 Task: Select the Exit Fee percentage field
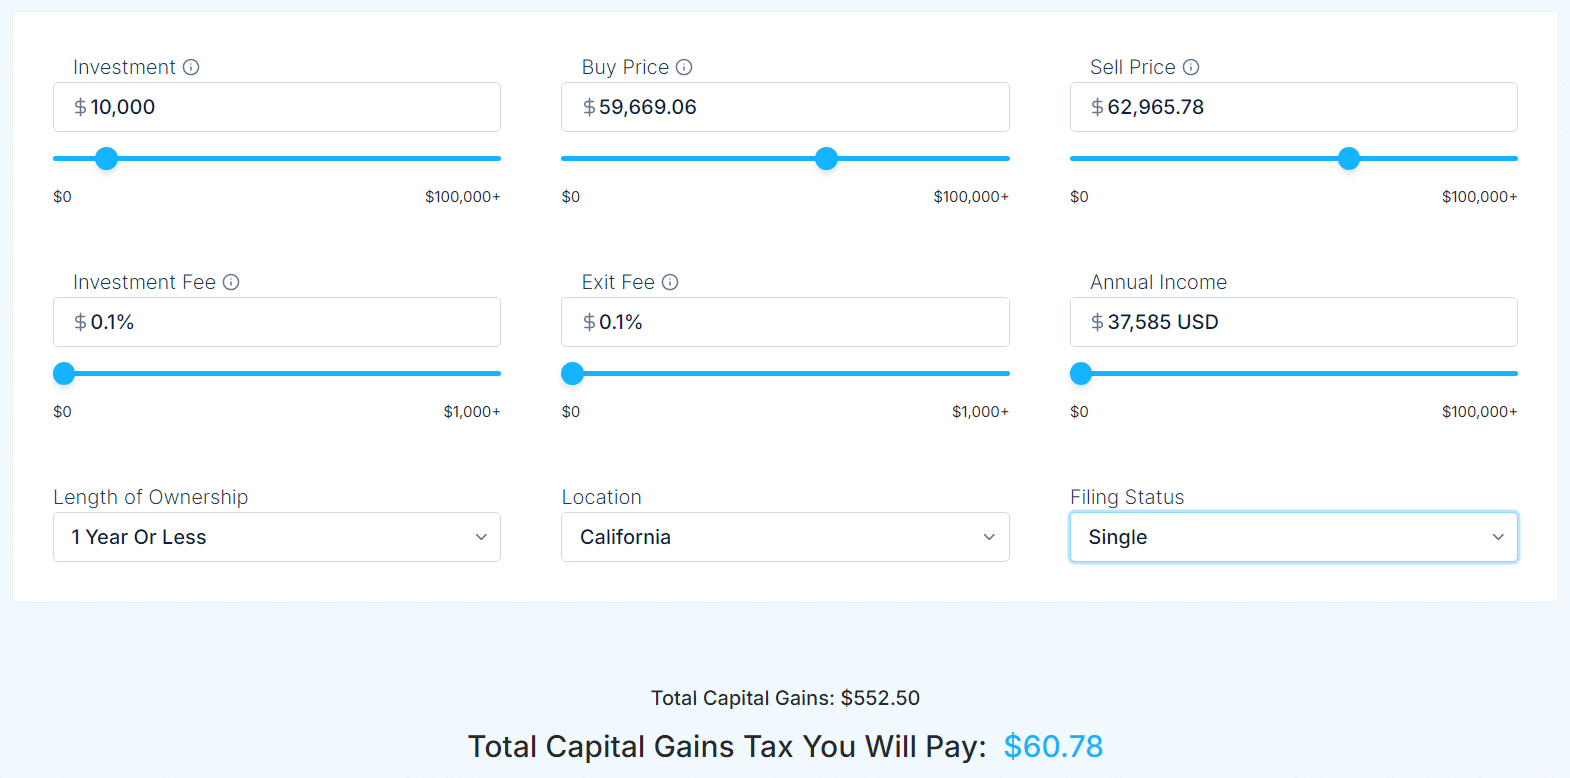pos(785,322)
